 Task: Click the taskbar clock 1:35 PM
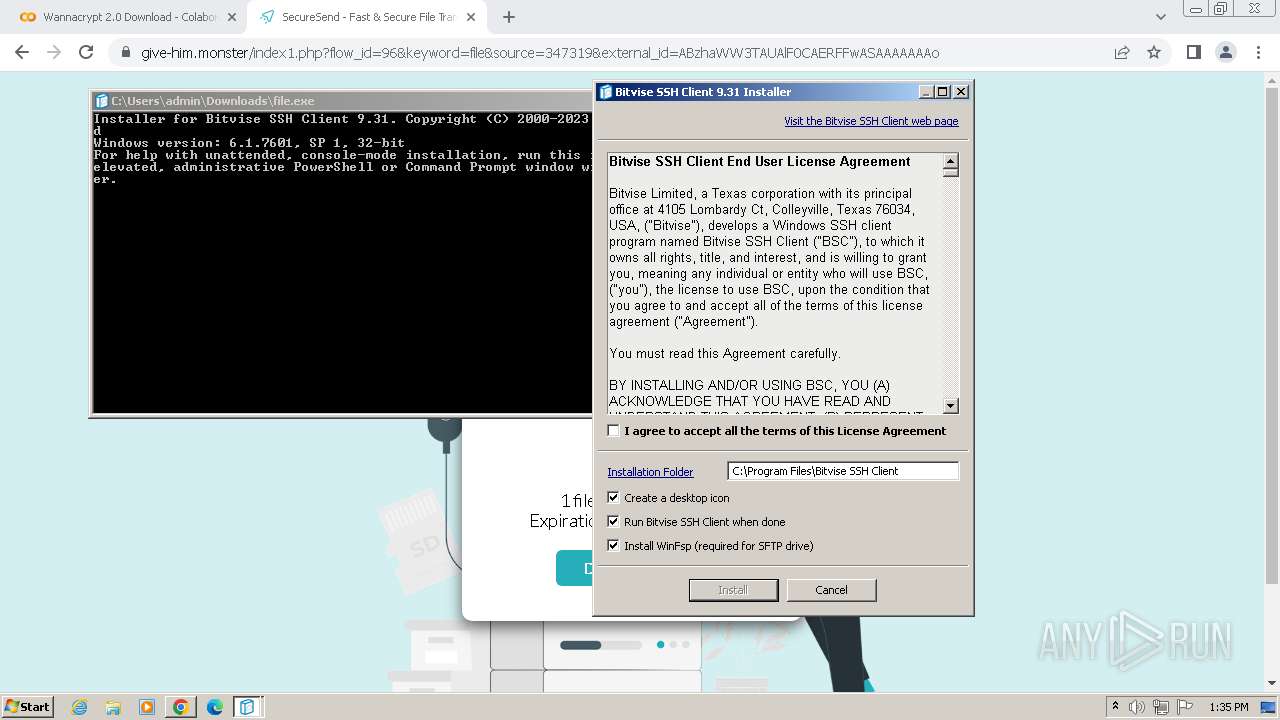click(1229, 707)
